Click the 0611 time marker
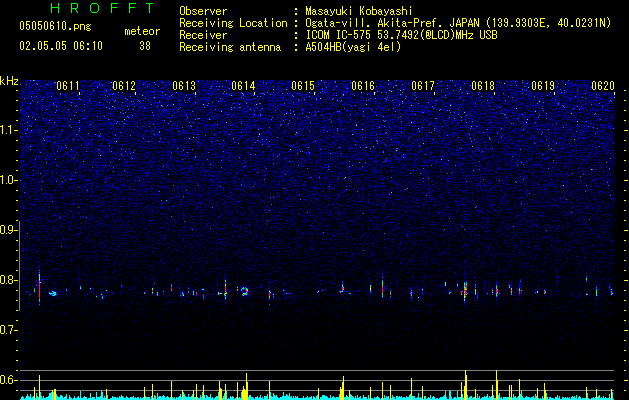The image size is (629, 400). (68, 86)
